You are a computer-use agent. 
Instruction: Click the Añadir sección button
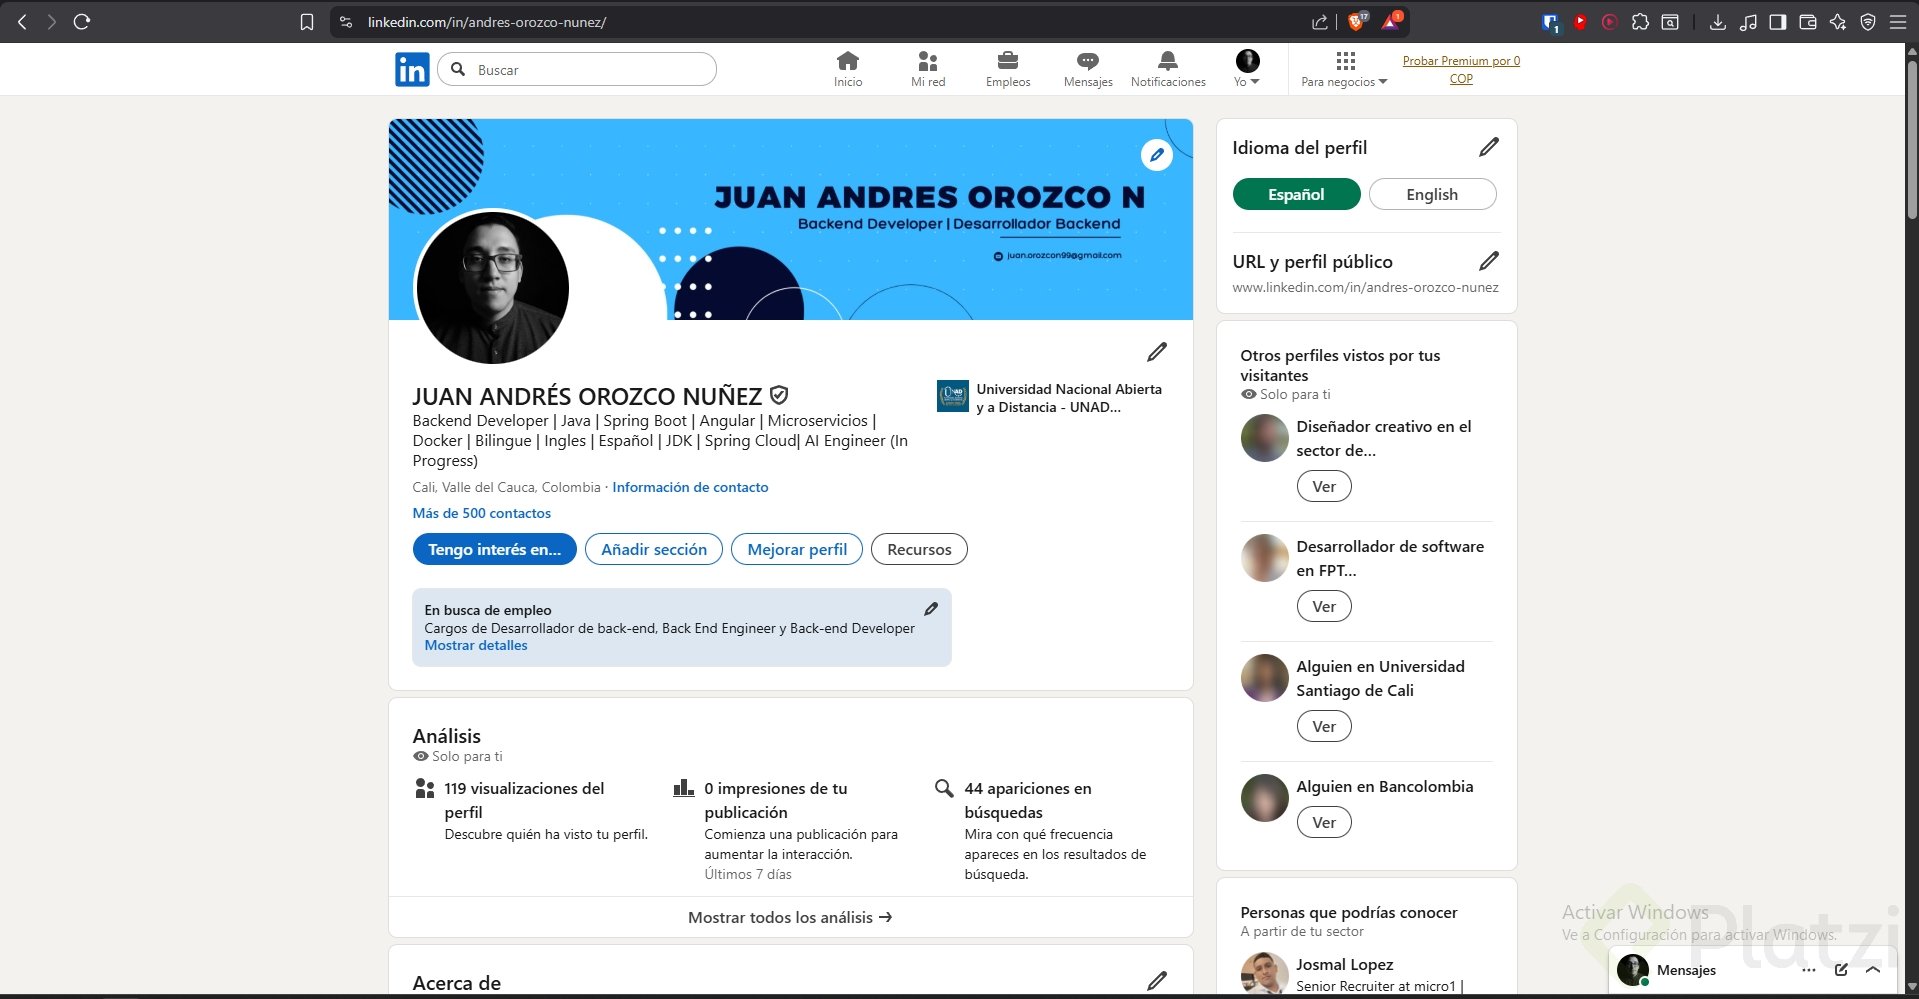[654, 549]
